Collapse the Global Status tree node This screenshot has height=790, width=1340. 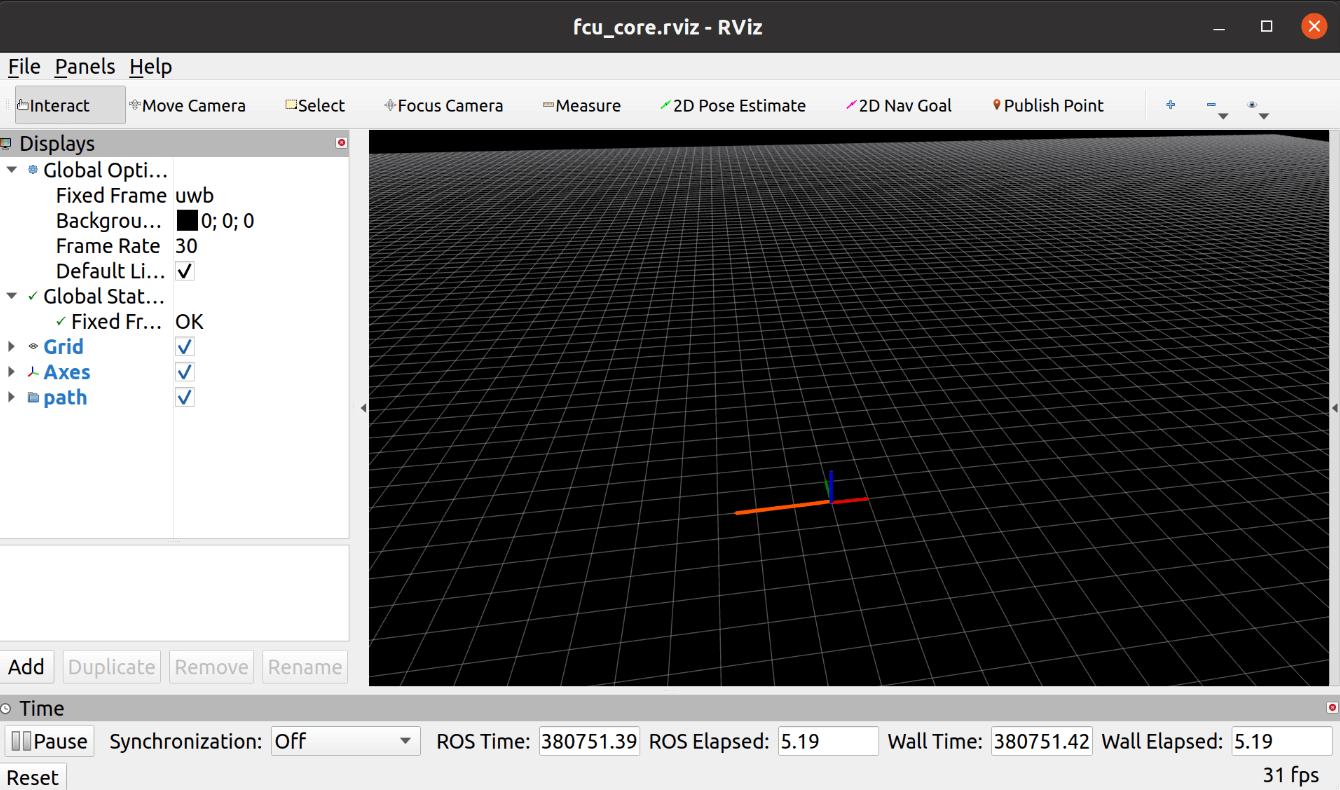click(12, 296)
